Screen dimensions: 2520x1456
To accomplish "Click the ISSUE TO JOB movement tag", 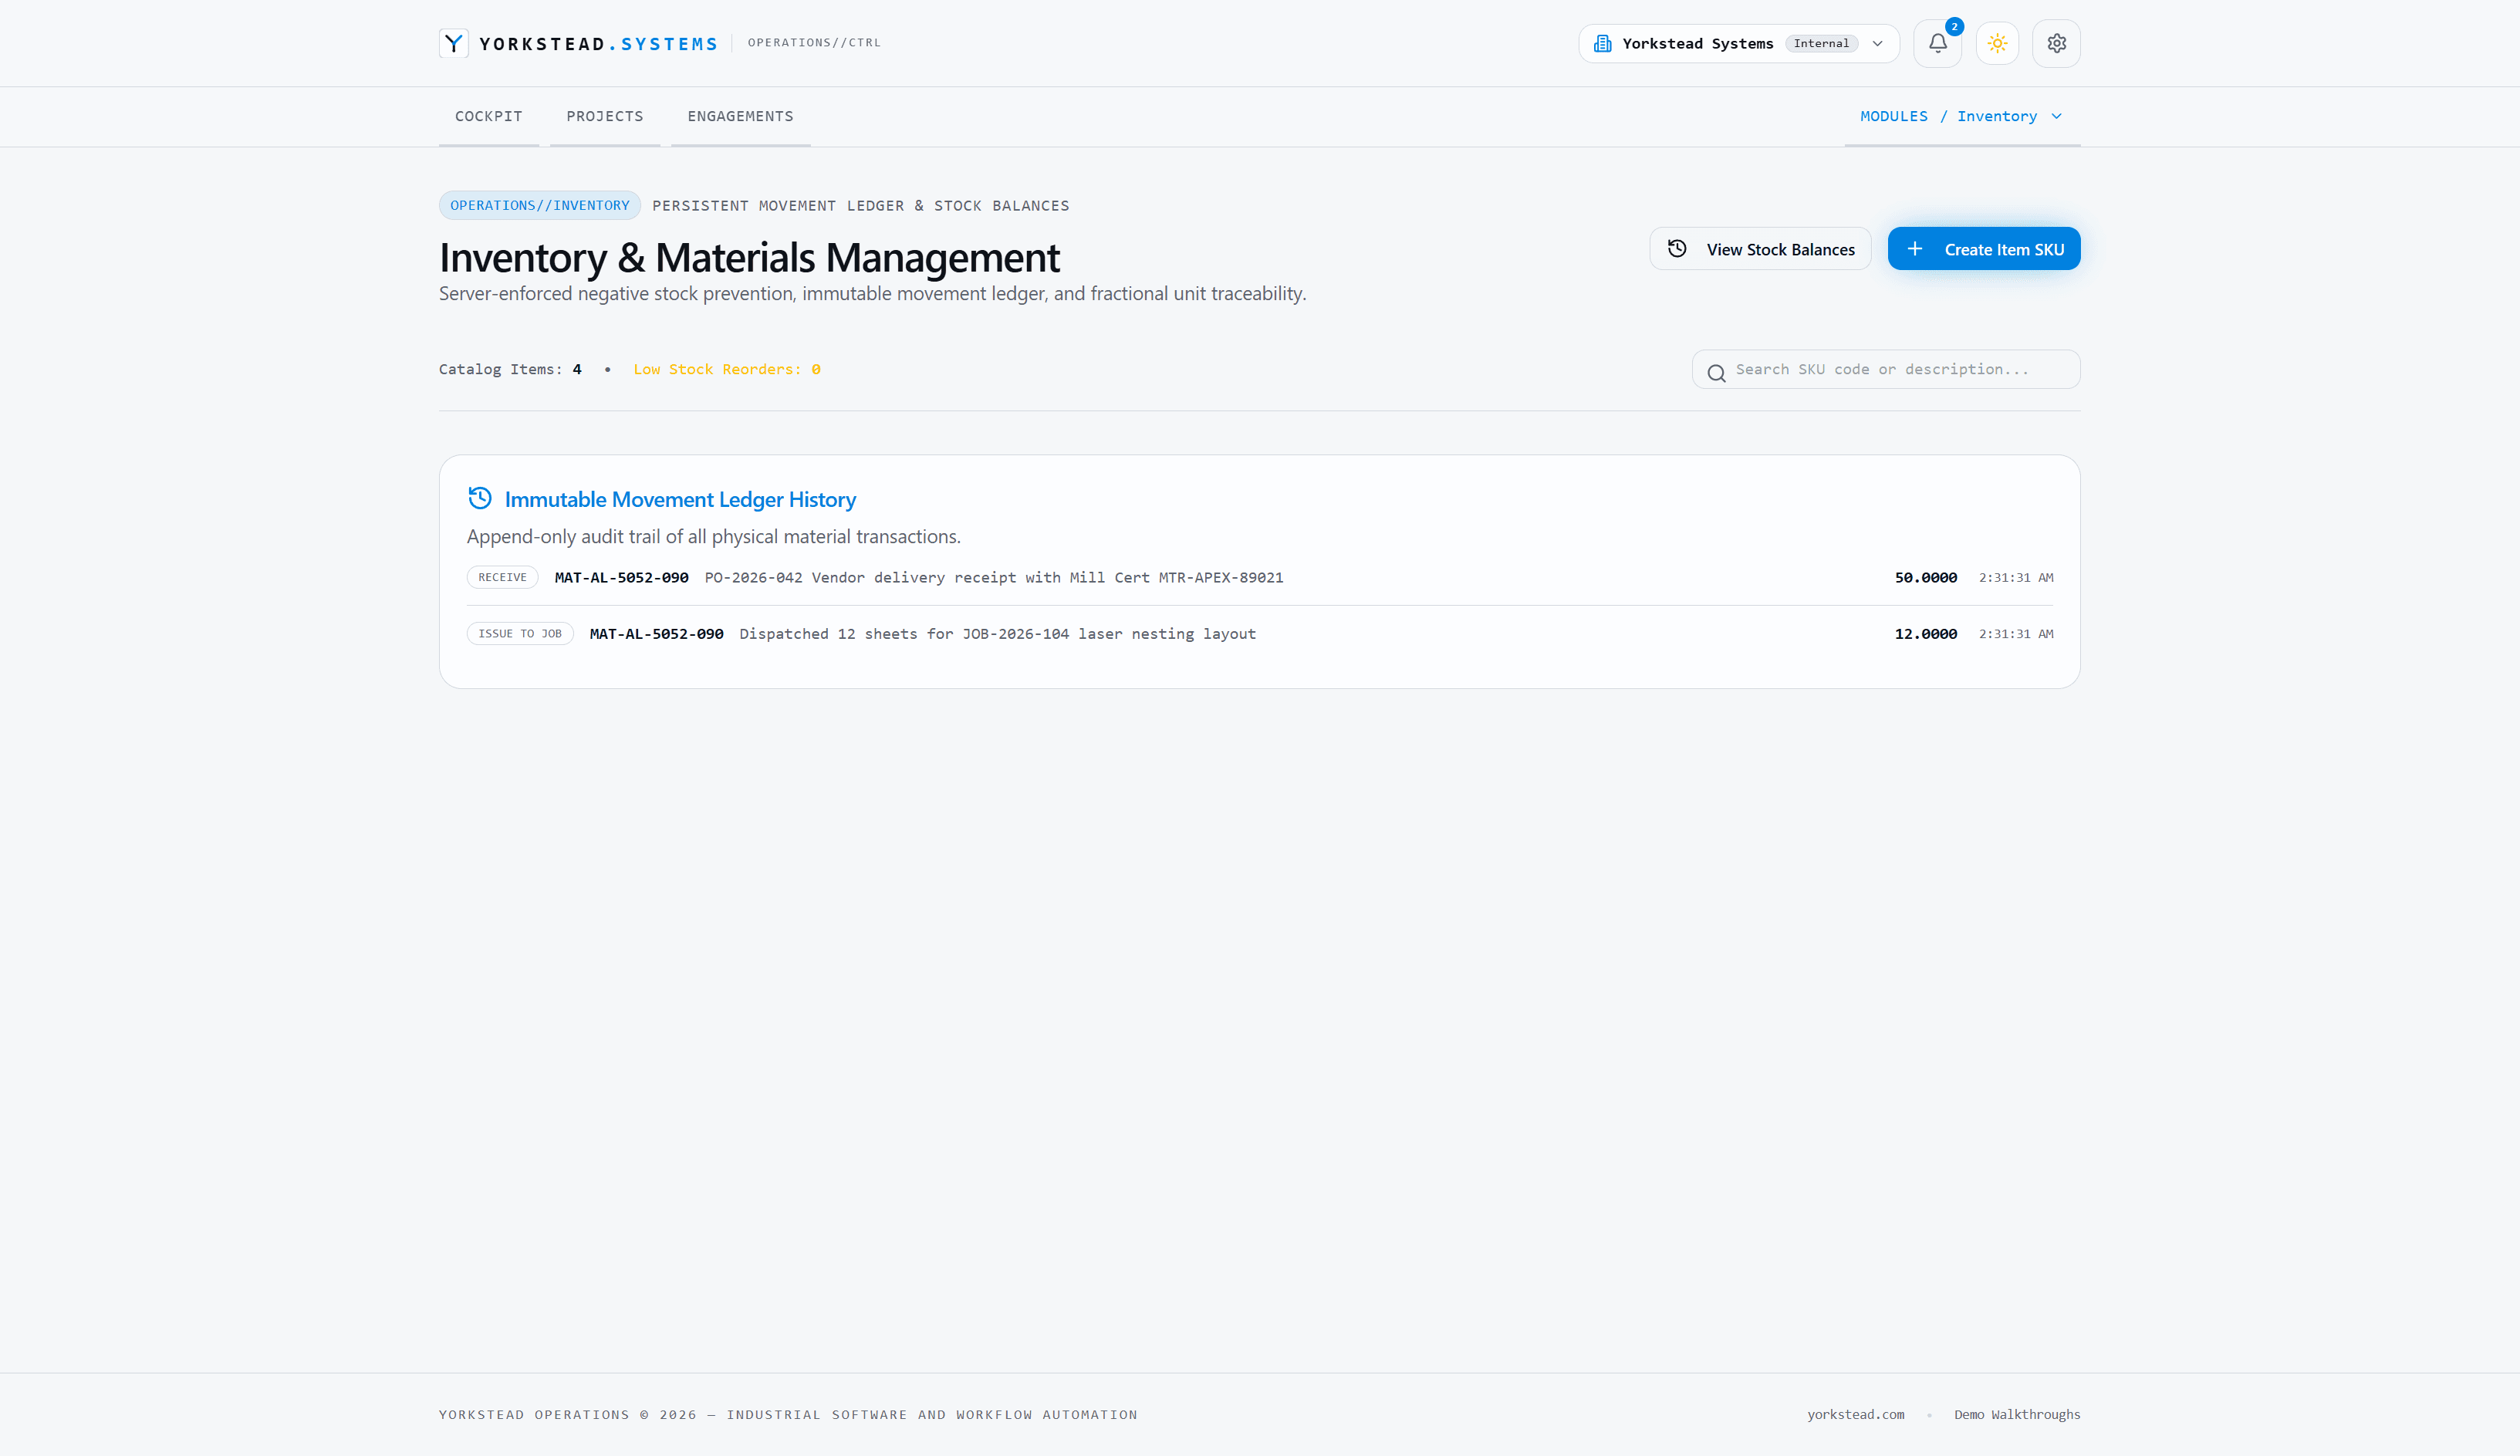I will point(520,634).
